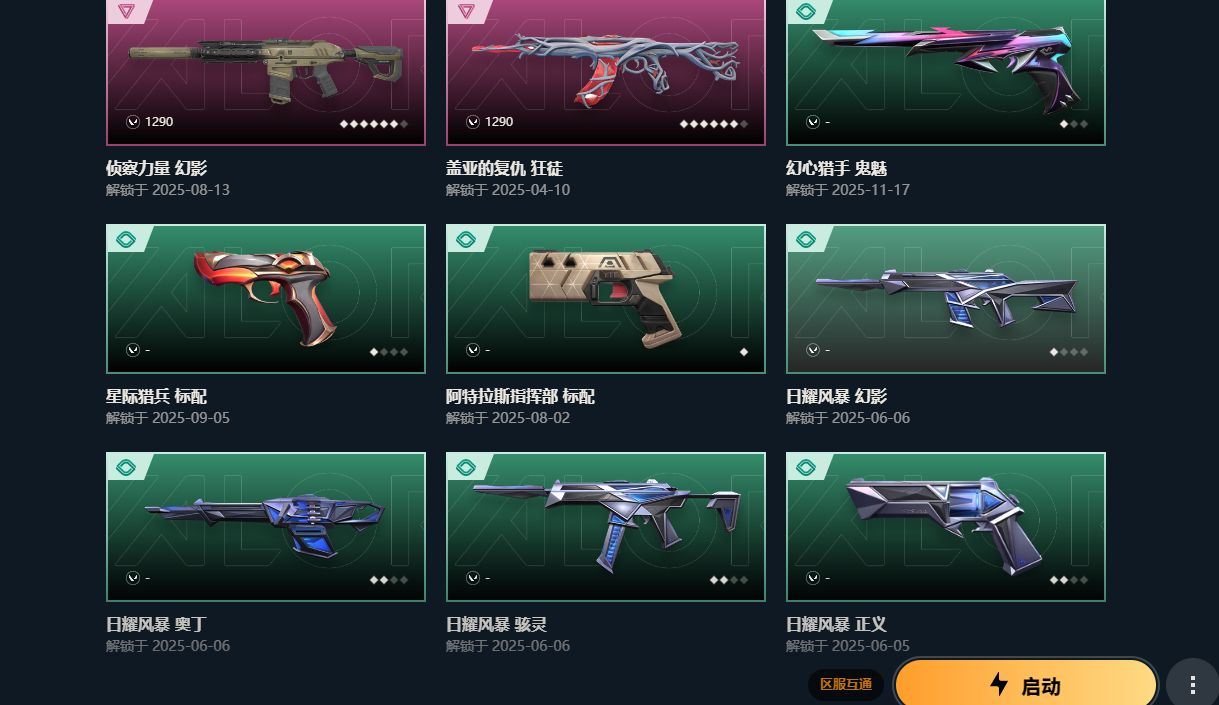Click the 日耀风暴 骇灵 title text
The width and height of the screenshot is (1219, 705).
click(496, 625)
